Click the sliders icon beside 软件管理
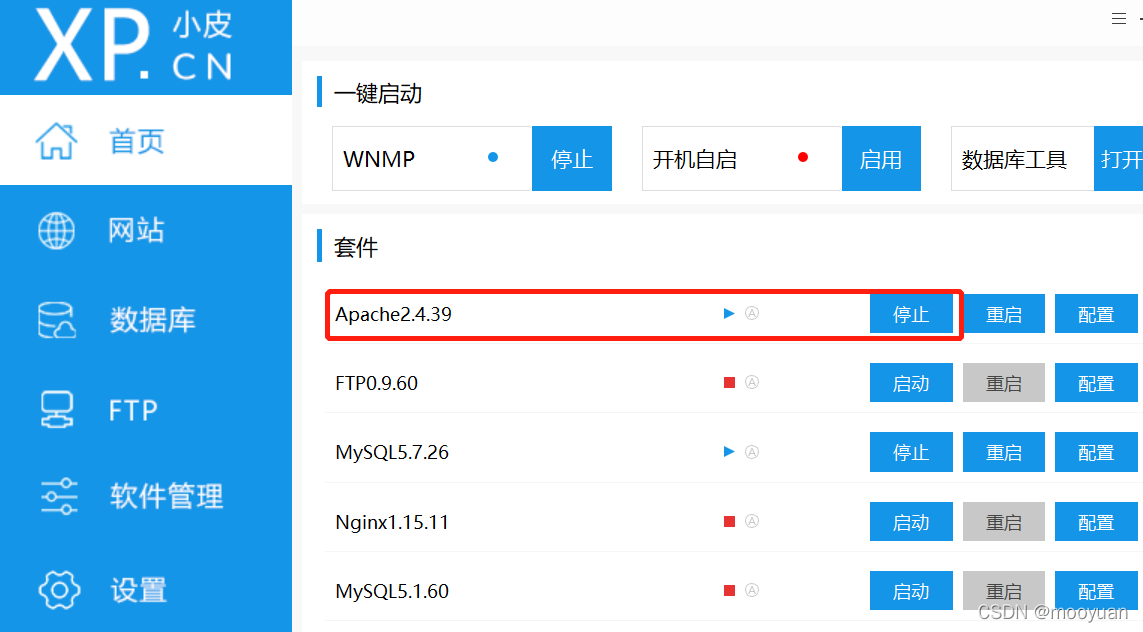1143x632 pixels. 58,496
